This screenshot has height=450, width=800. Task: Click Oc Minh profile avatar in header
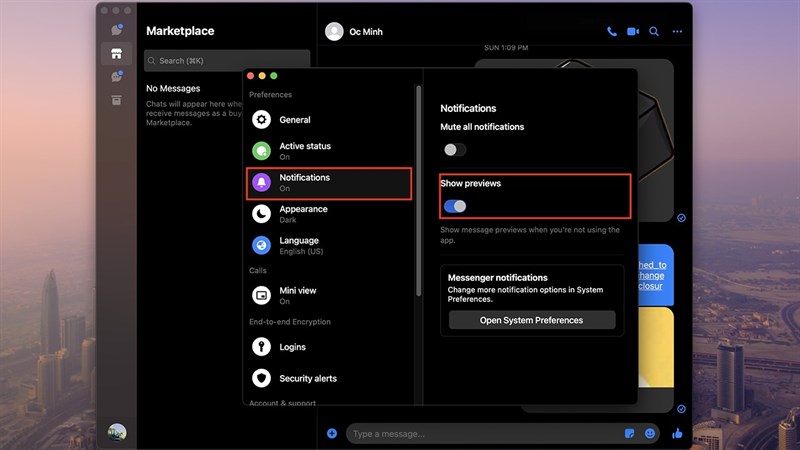point(334,32)
